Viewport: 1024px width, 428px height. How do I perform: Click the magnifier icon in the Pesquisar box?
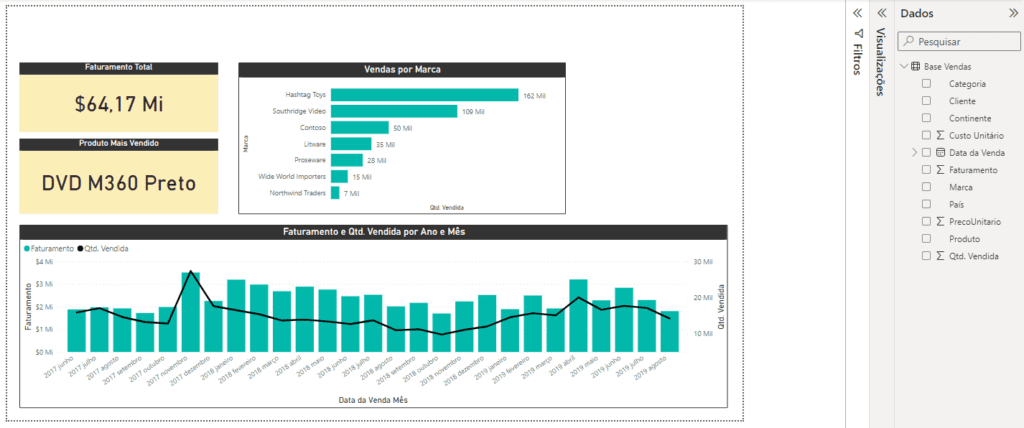(910, 41)
